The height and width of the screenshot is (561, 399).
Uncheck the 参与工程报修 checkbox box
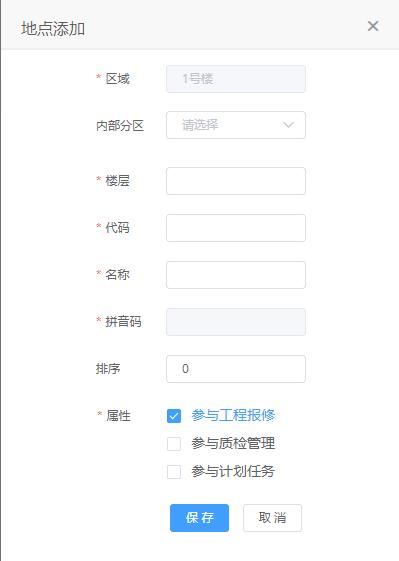point(174,416)
